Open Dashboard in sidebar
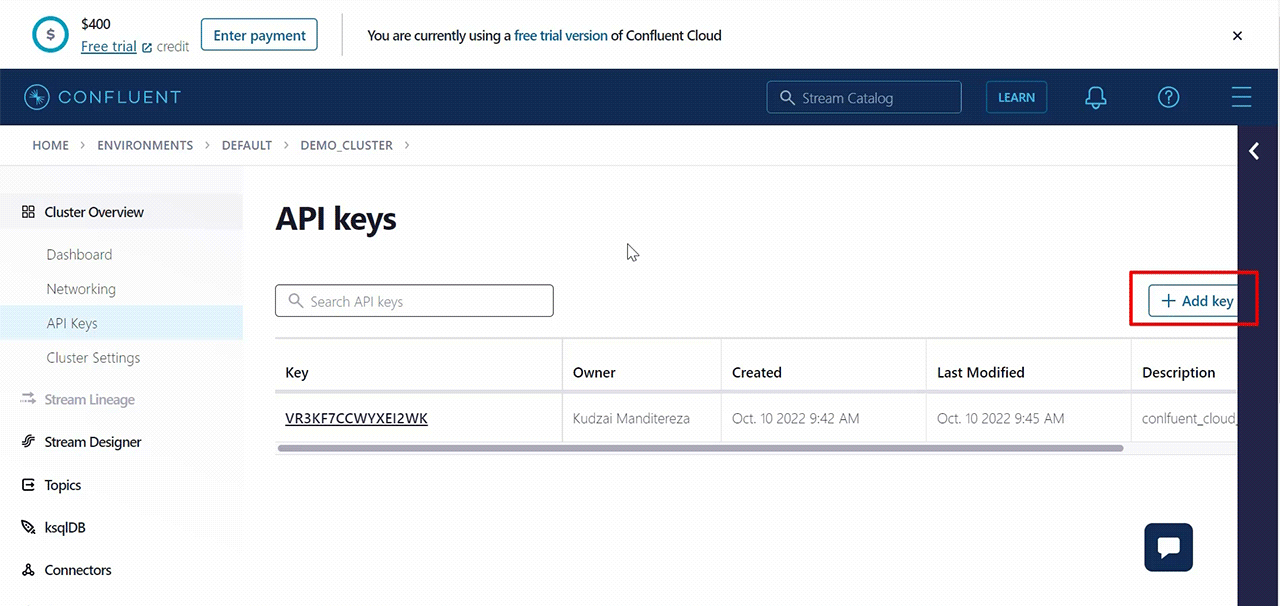The width and height of the screenshot is (1280, 606). click(79, 254)
